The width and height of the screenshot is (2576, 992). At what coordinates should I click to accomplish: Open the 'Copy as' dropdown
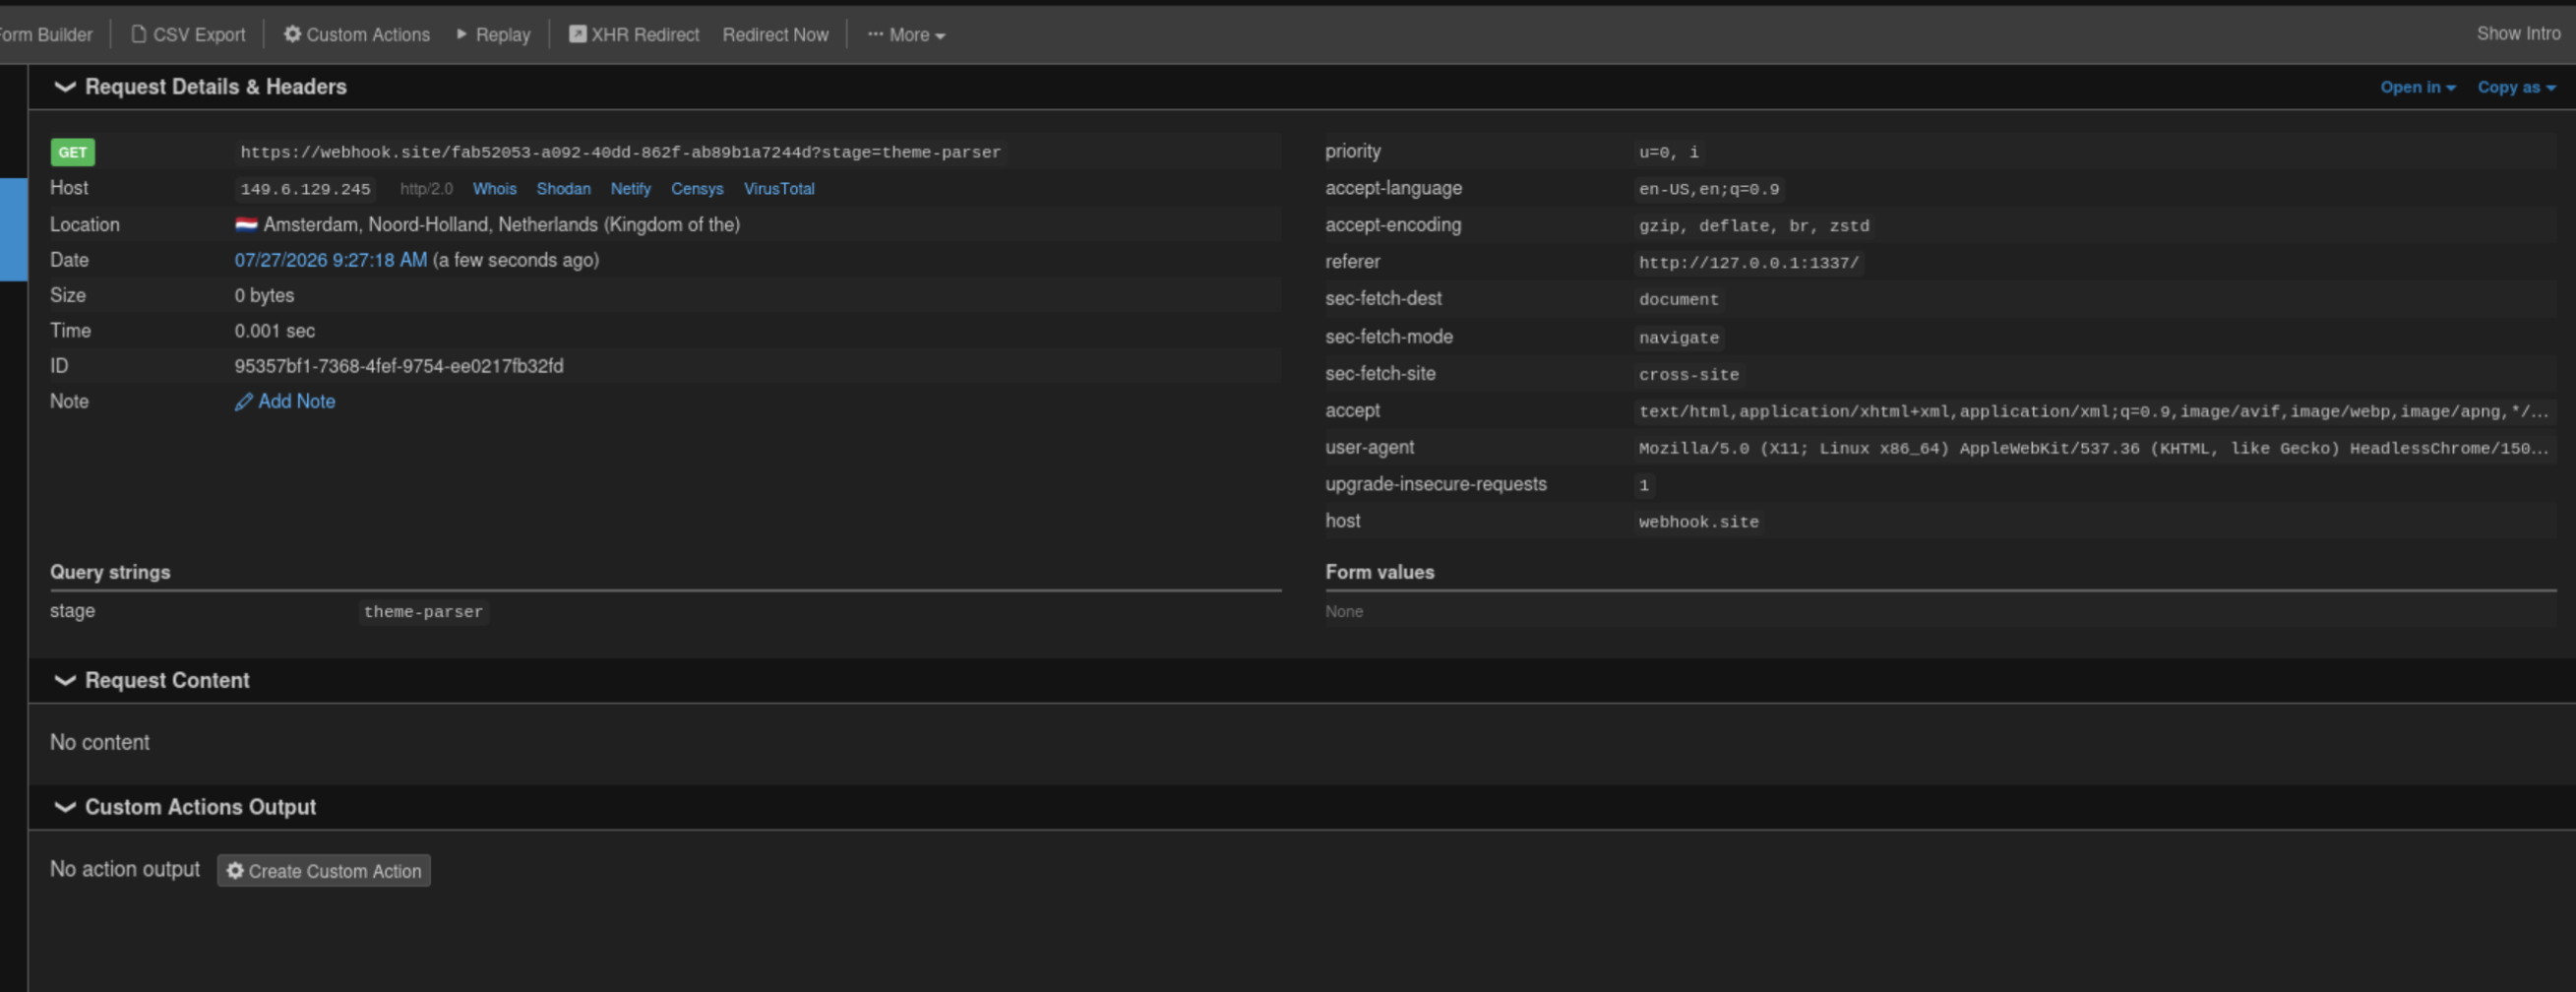pyautogui.click(x=2516, y=87)
